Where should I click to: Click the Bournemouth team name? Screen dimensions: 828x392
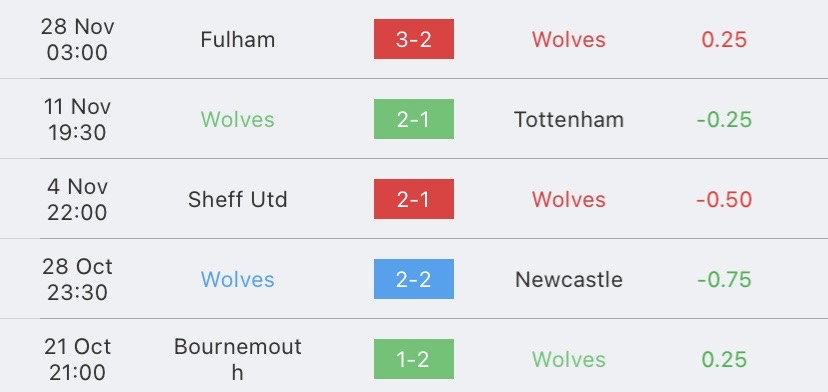pyautogui.click(x=238, y=359)
